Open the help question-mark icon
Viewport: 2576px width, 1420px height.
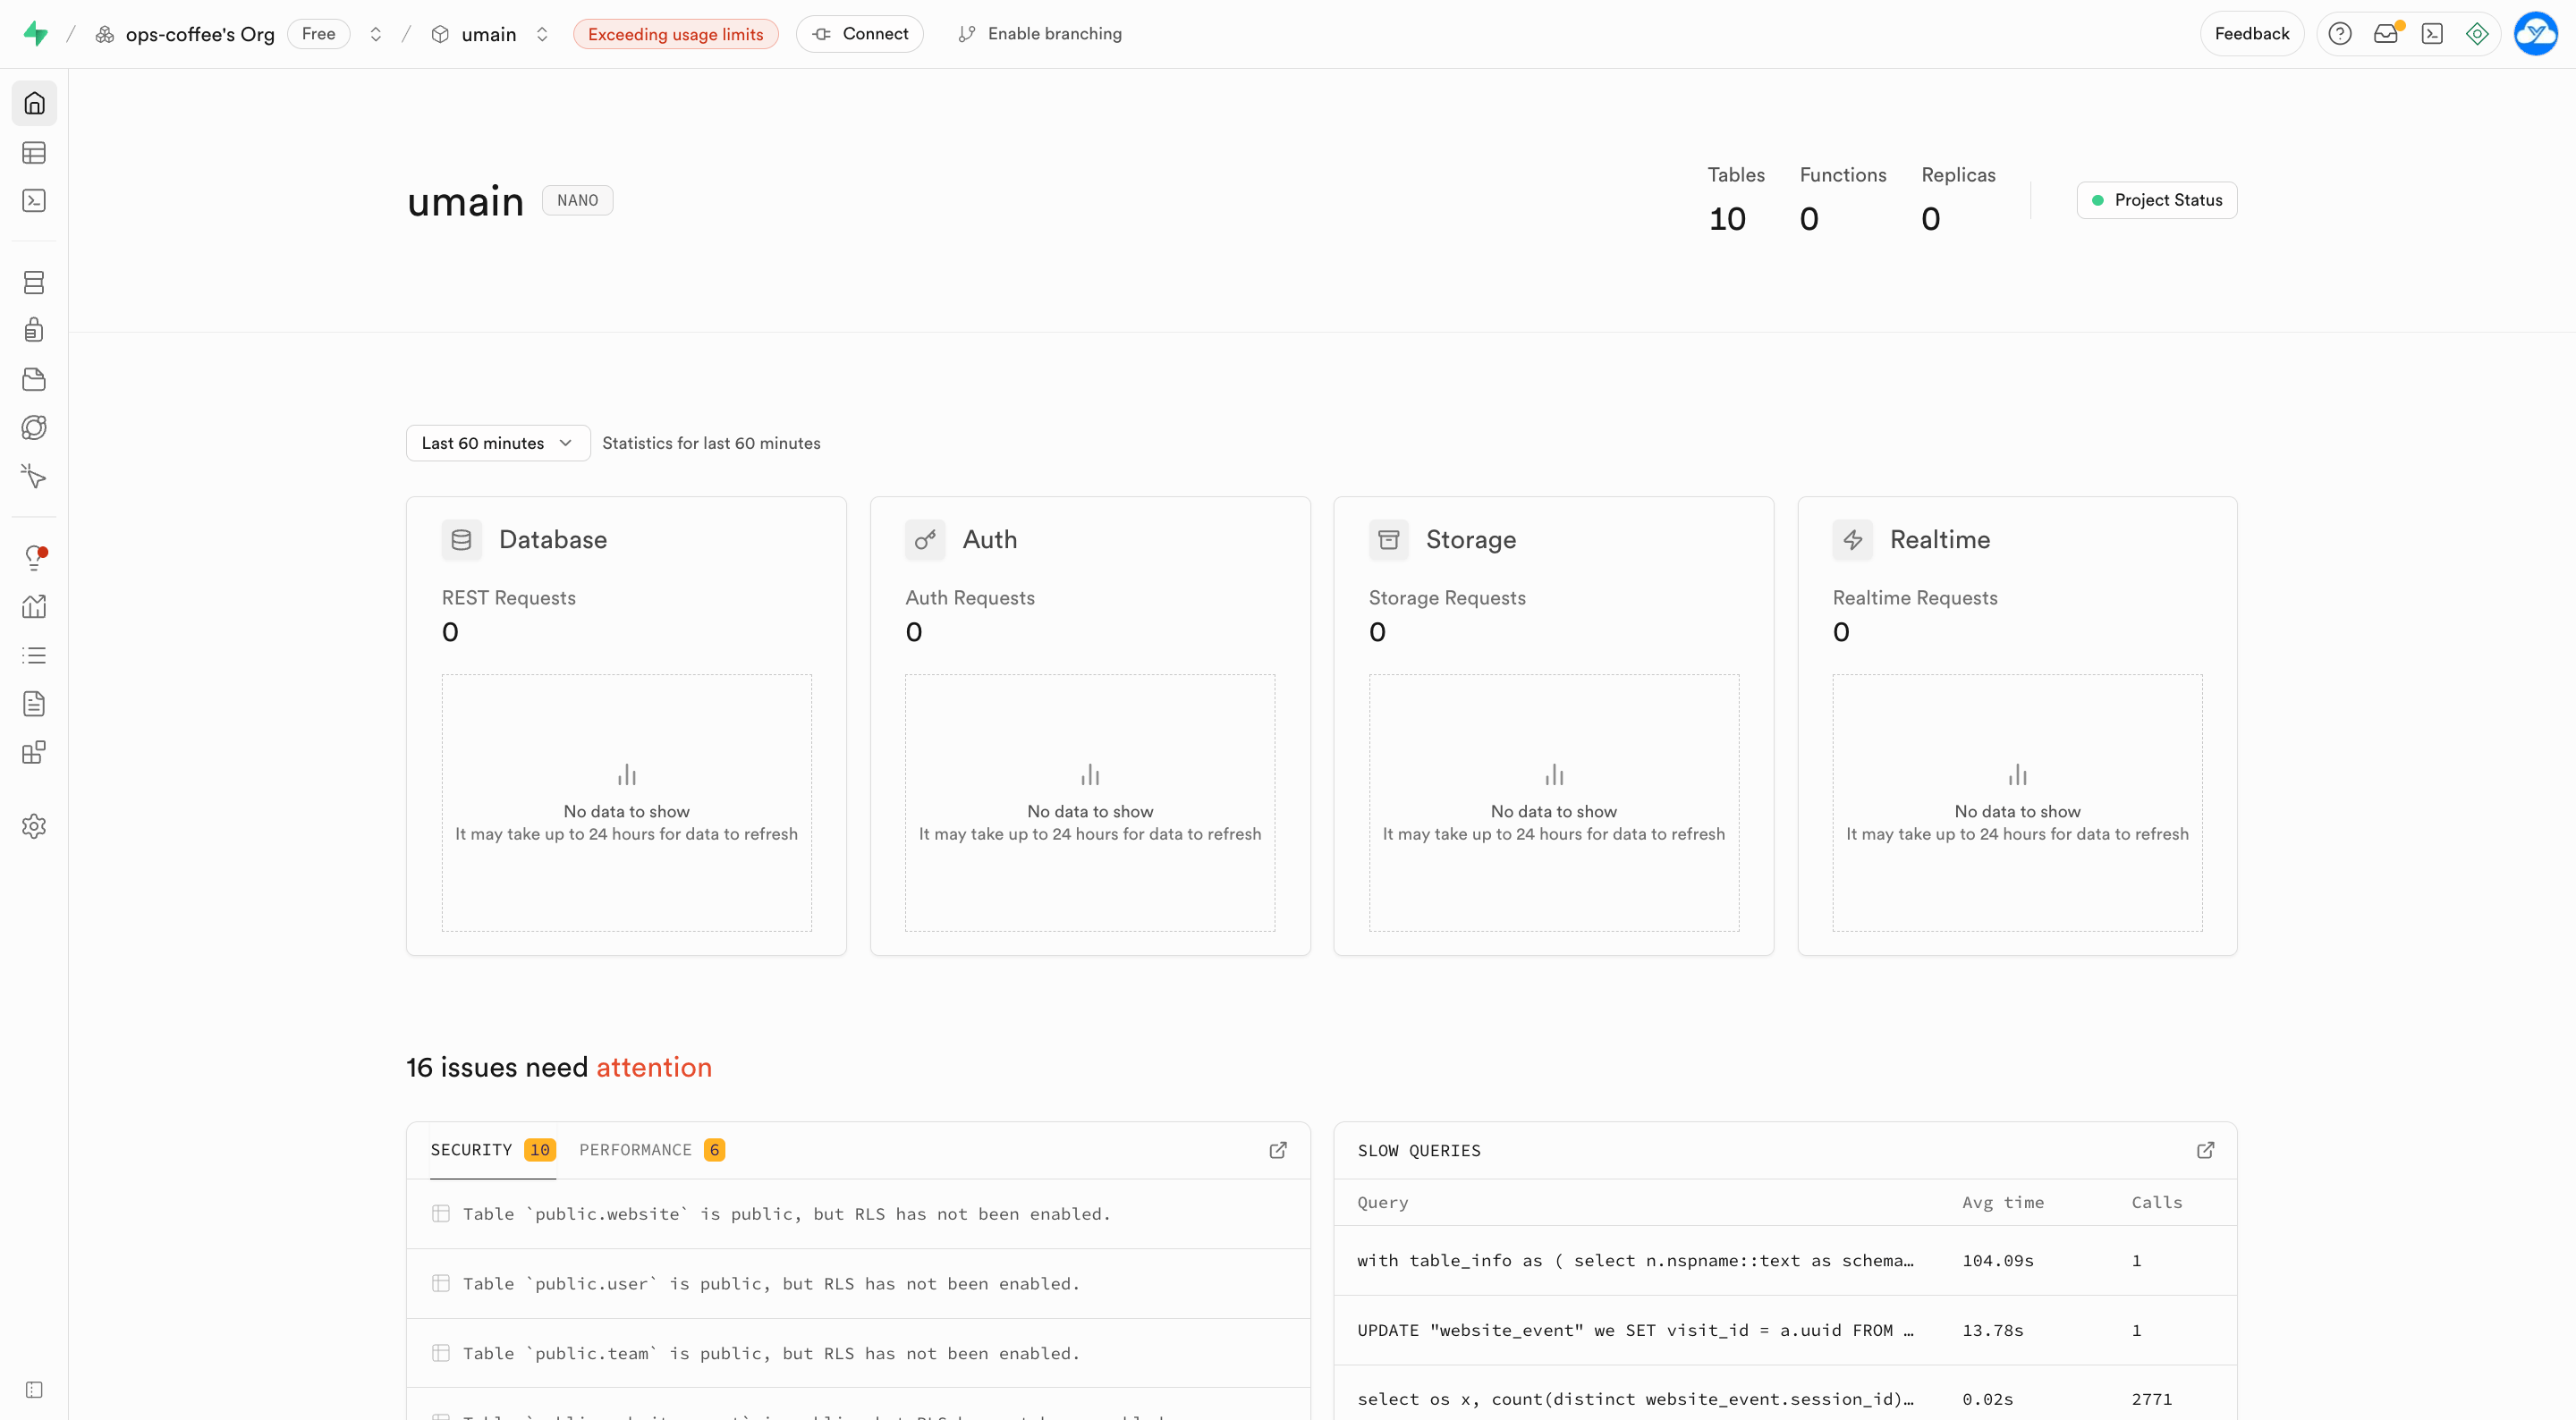click(2340, 34)
